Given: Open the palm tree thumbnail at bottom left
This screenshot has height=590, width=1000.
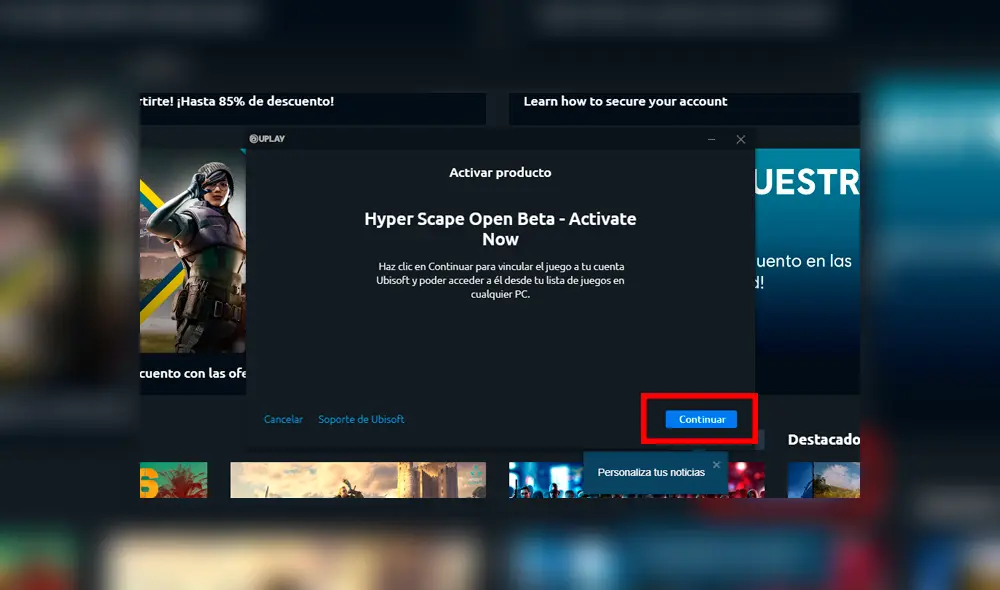Looking at the screenshot, I should click(x=173, y=480).
